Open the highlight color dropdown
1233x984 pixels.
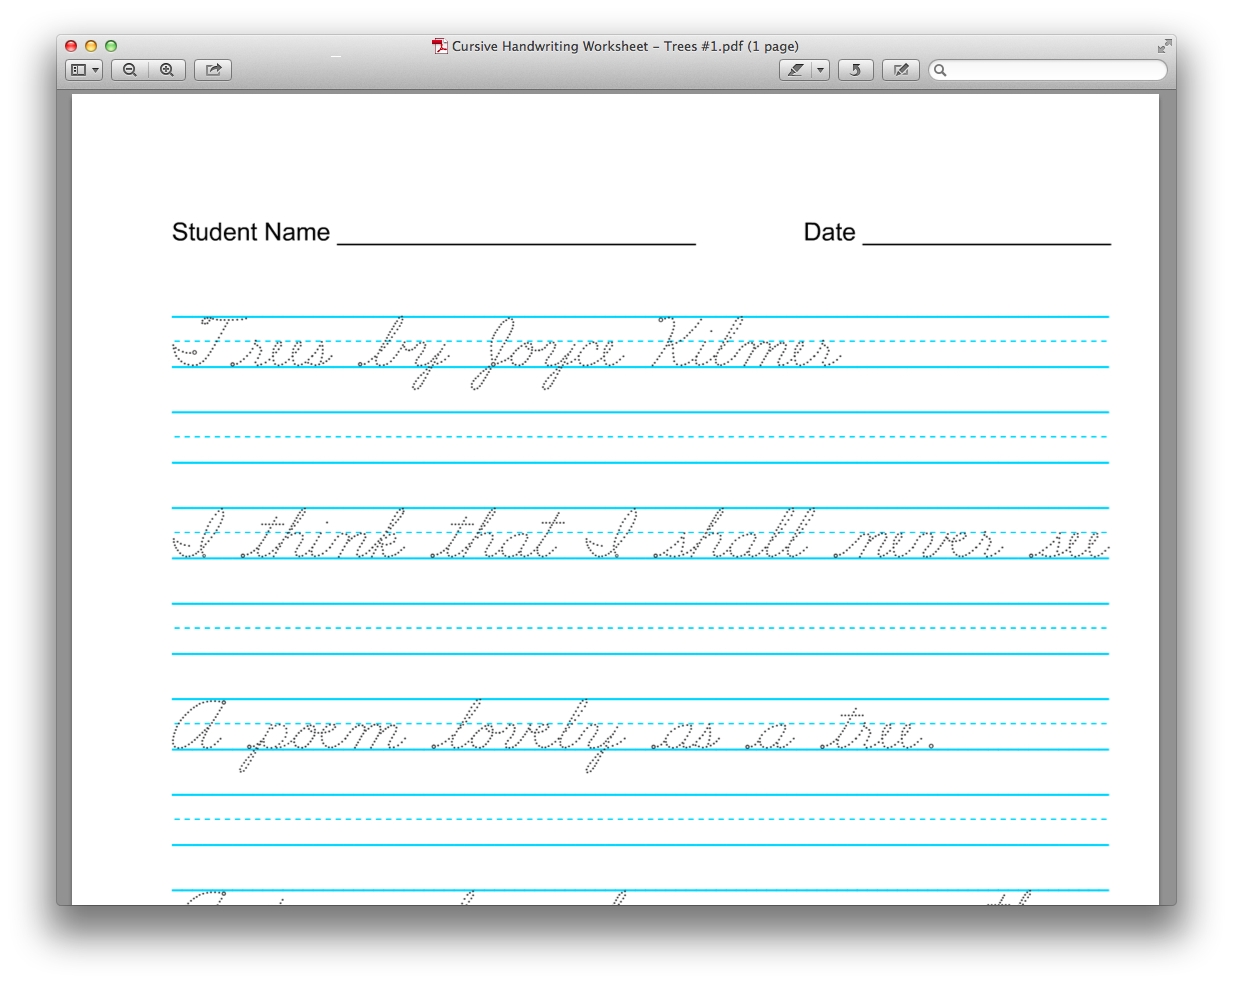820,70
